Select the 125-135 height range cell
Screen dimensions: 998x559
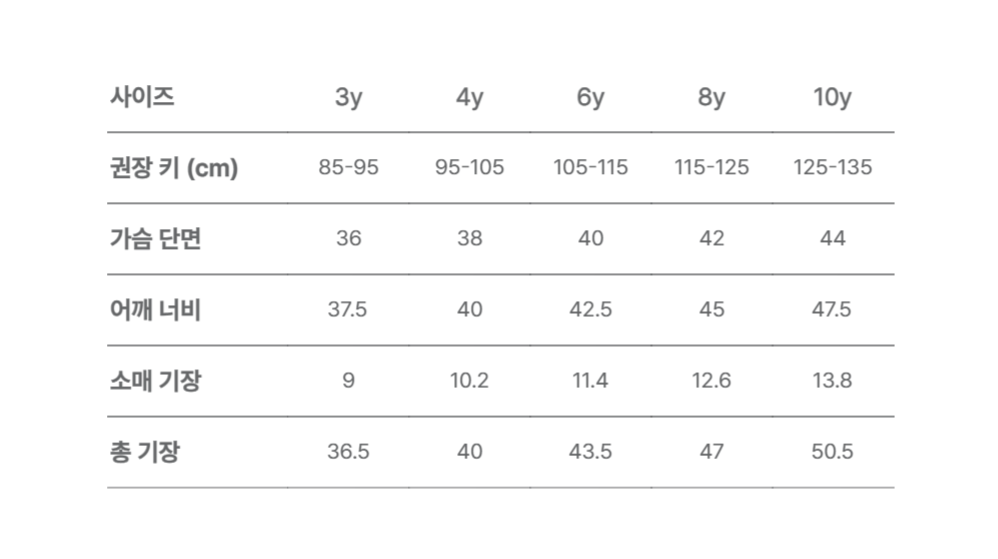(x=832, y=168)
